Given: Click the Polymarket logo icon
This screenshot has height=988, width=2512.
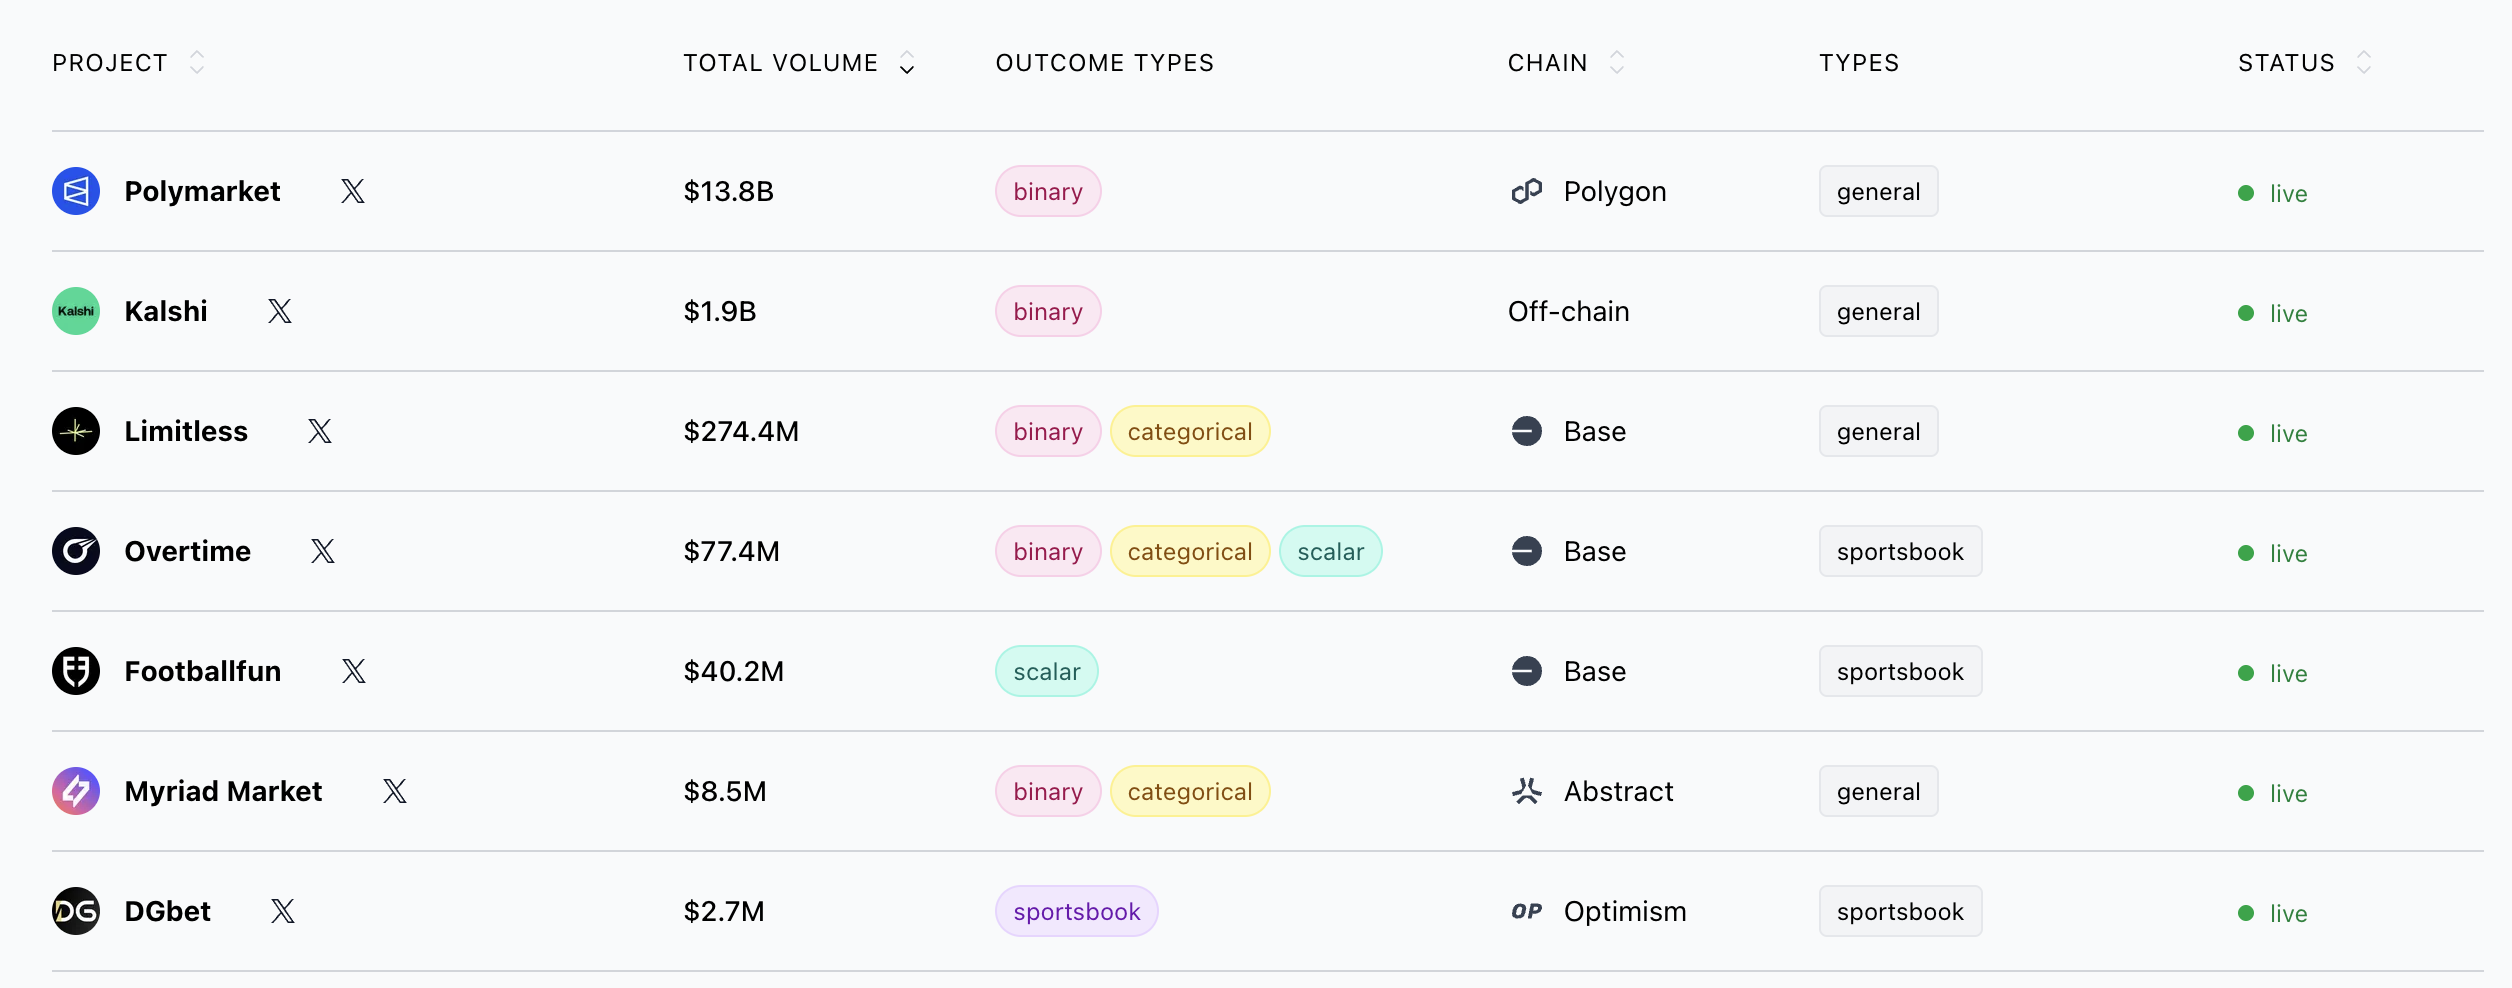Looking at the screenshot, I should pos(76,191).
